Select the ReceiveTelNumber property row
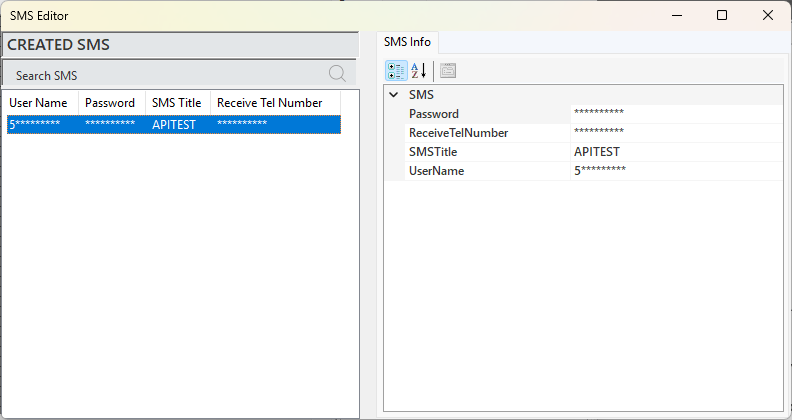 click(x=583, y=133)
